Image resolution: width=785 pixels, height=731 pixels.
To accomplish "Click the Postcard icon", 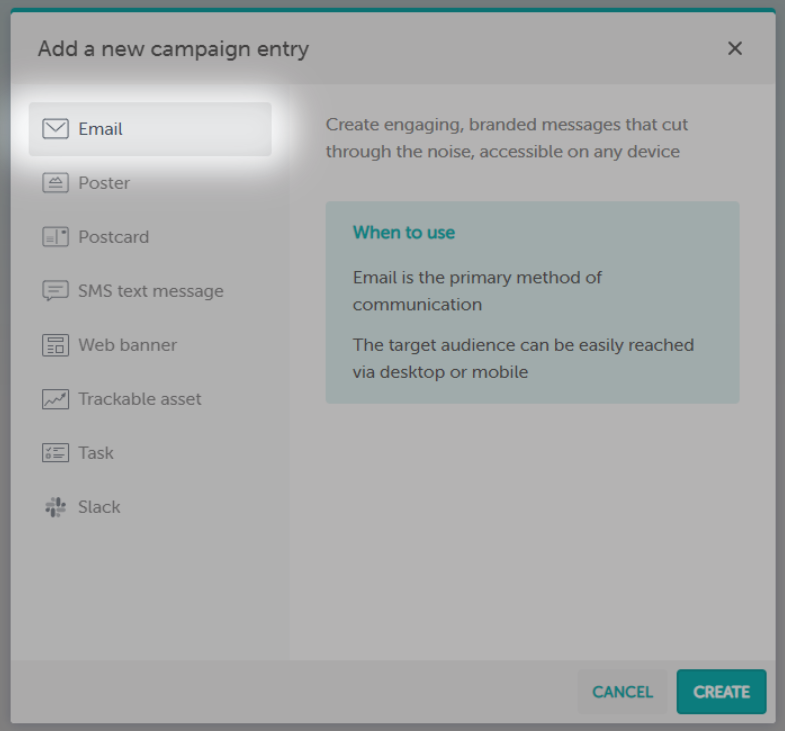I will [x=55, y=237].
